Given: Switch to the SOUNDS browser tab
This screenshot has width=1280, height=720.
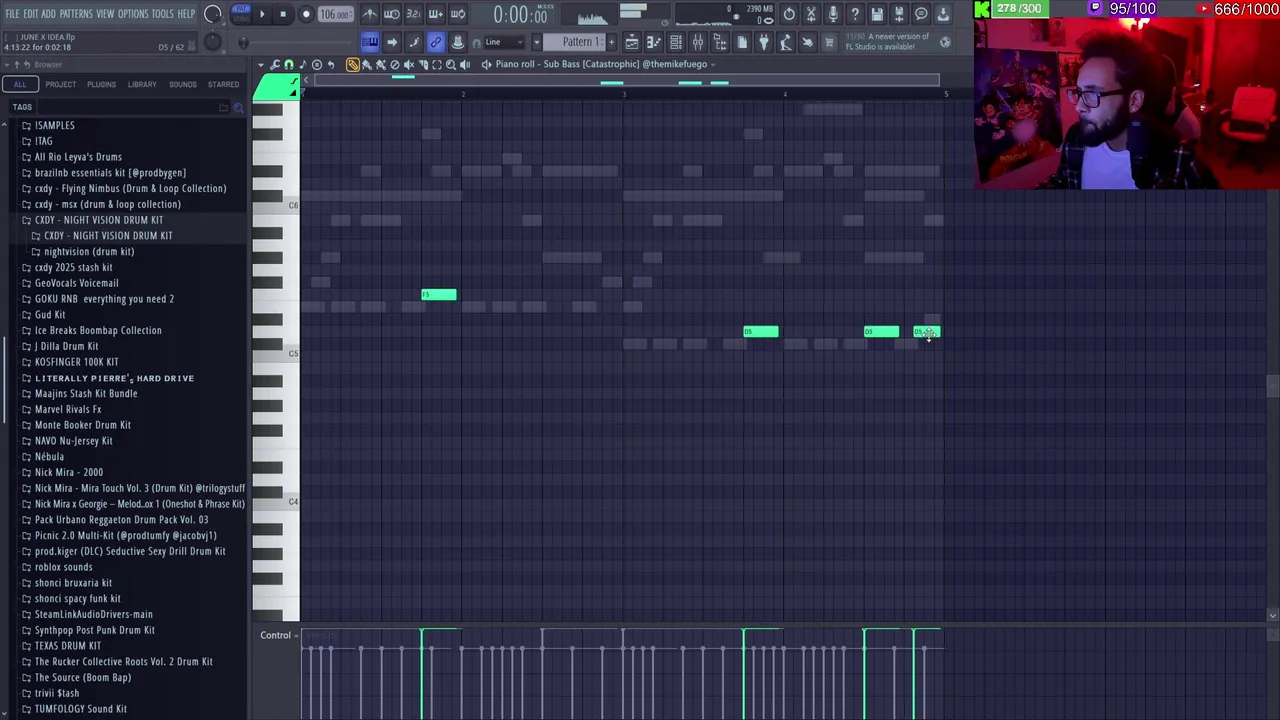Looking at the screenshot, I should point(183,84).
